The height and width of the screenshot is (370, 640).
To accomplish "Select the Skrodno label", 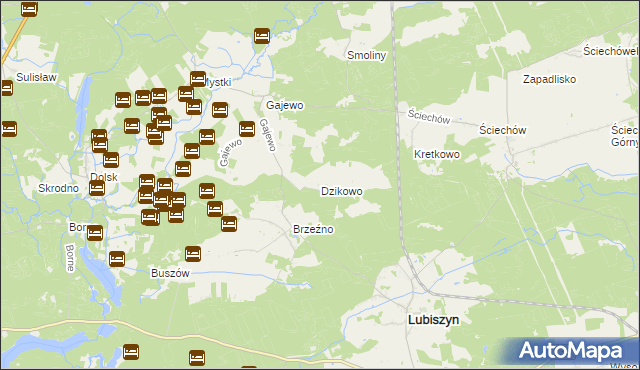I will [58, 188].
